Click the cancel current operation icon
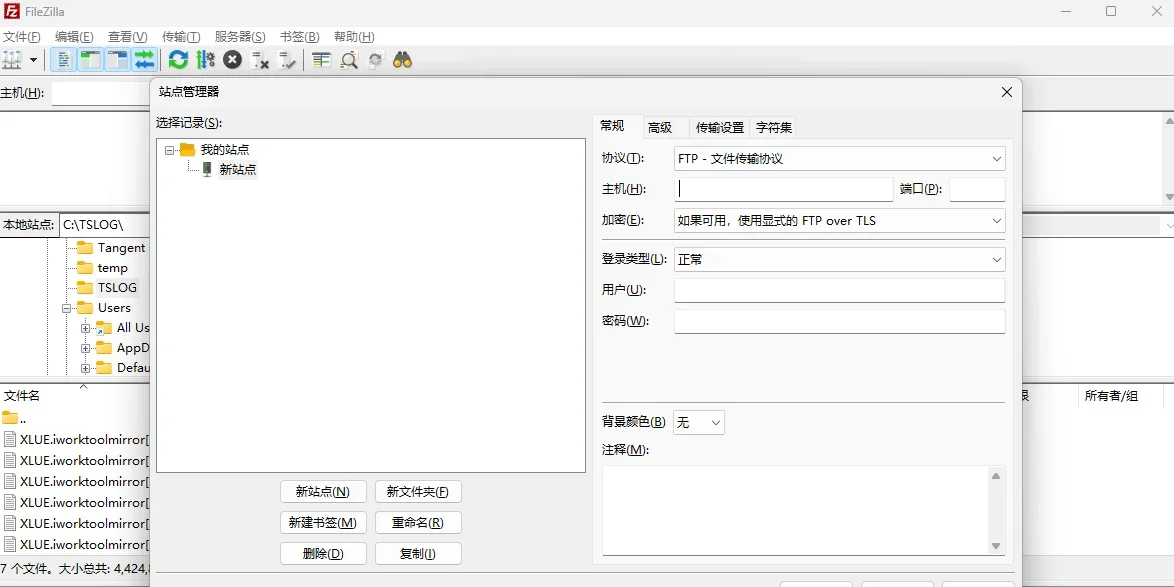1174x587 pixels. click(233, 59)
